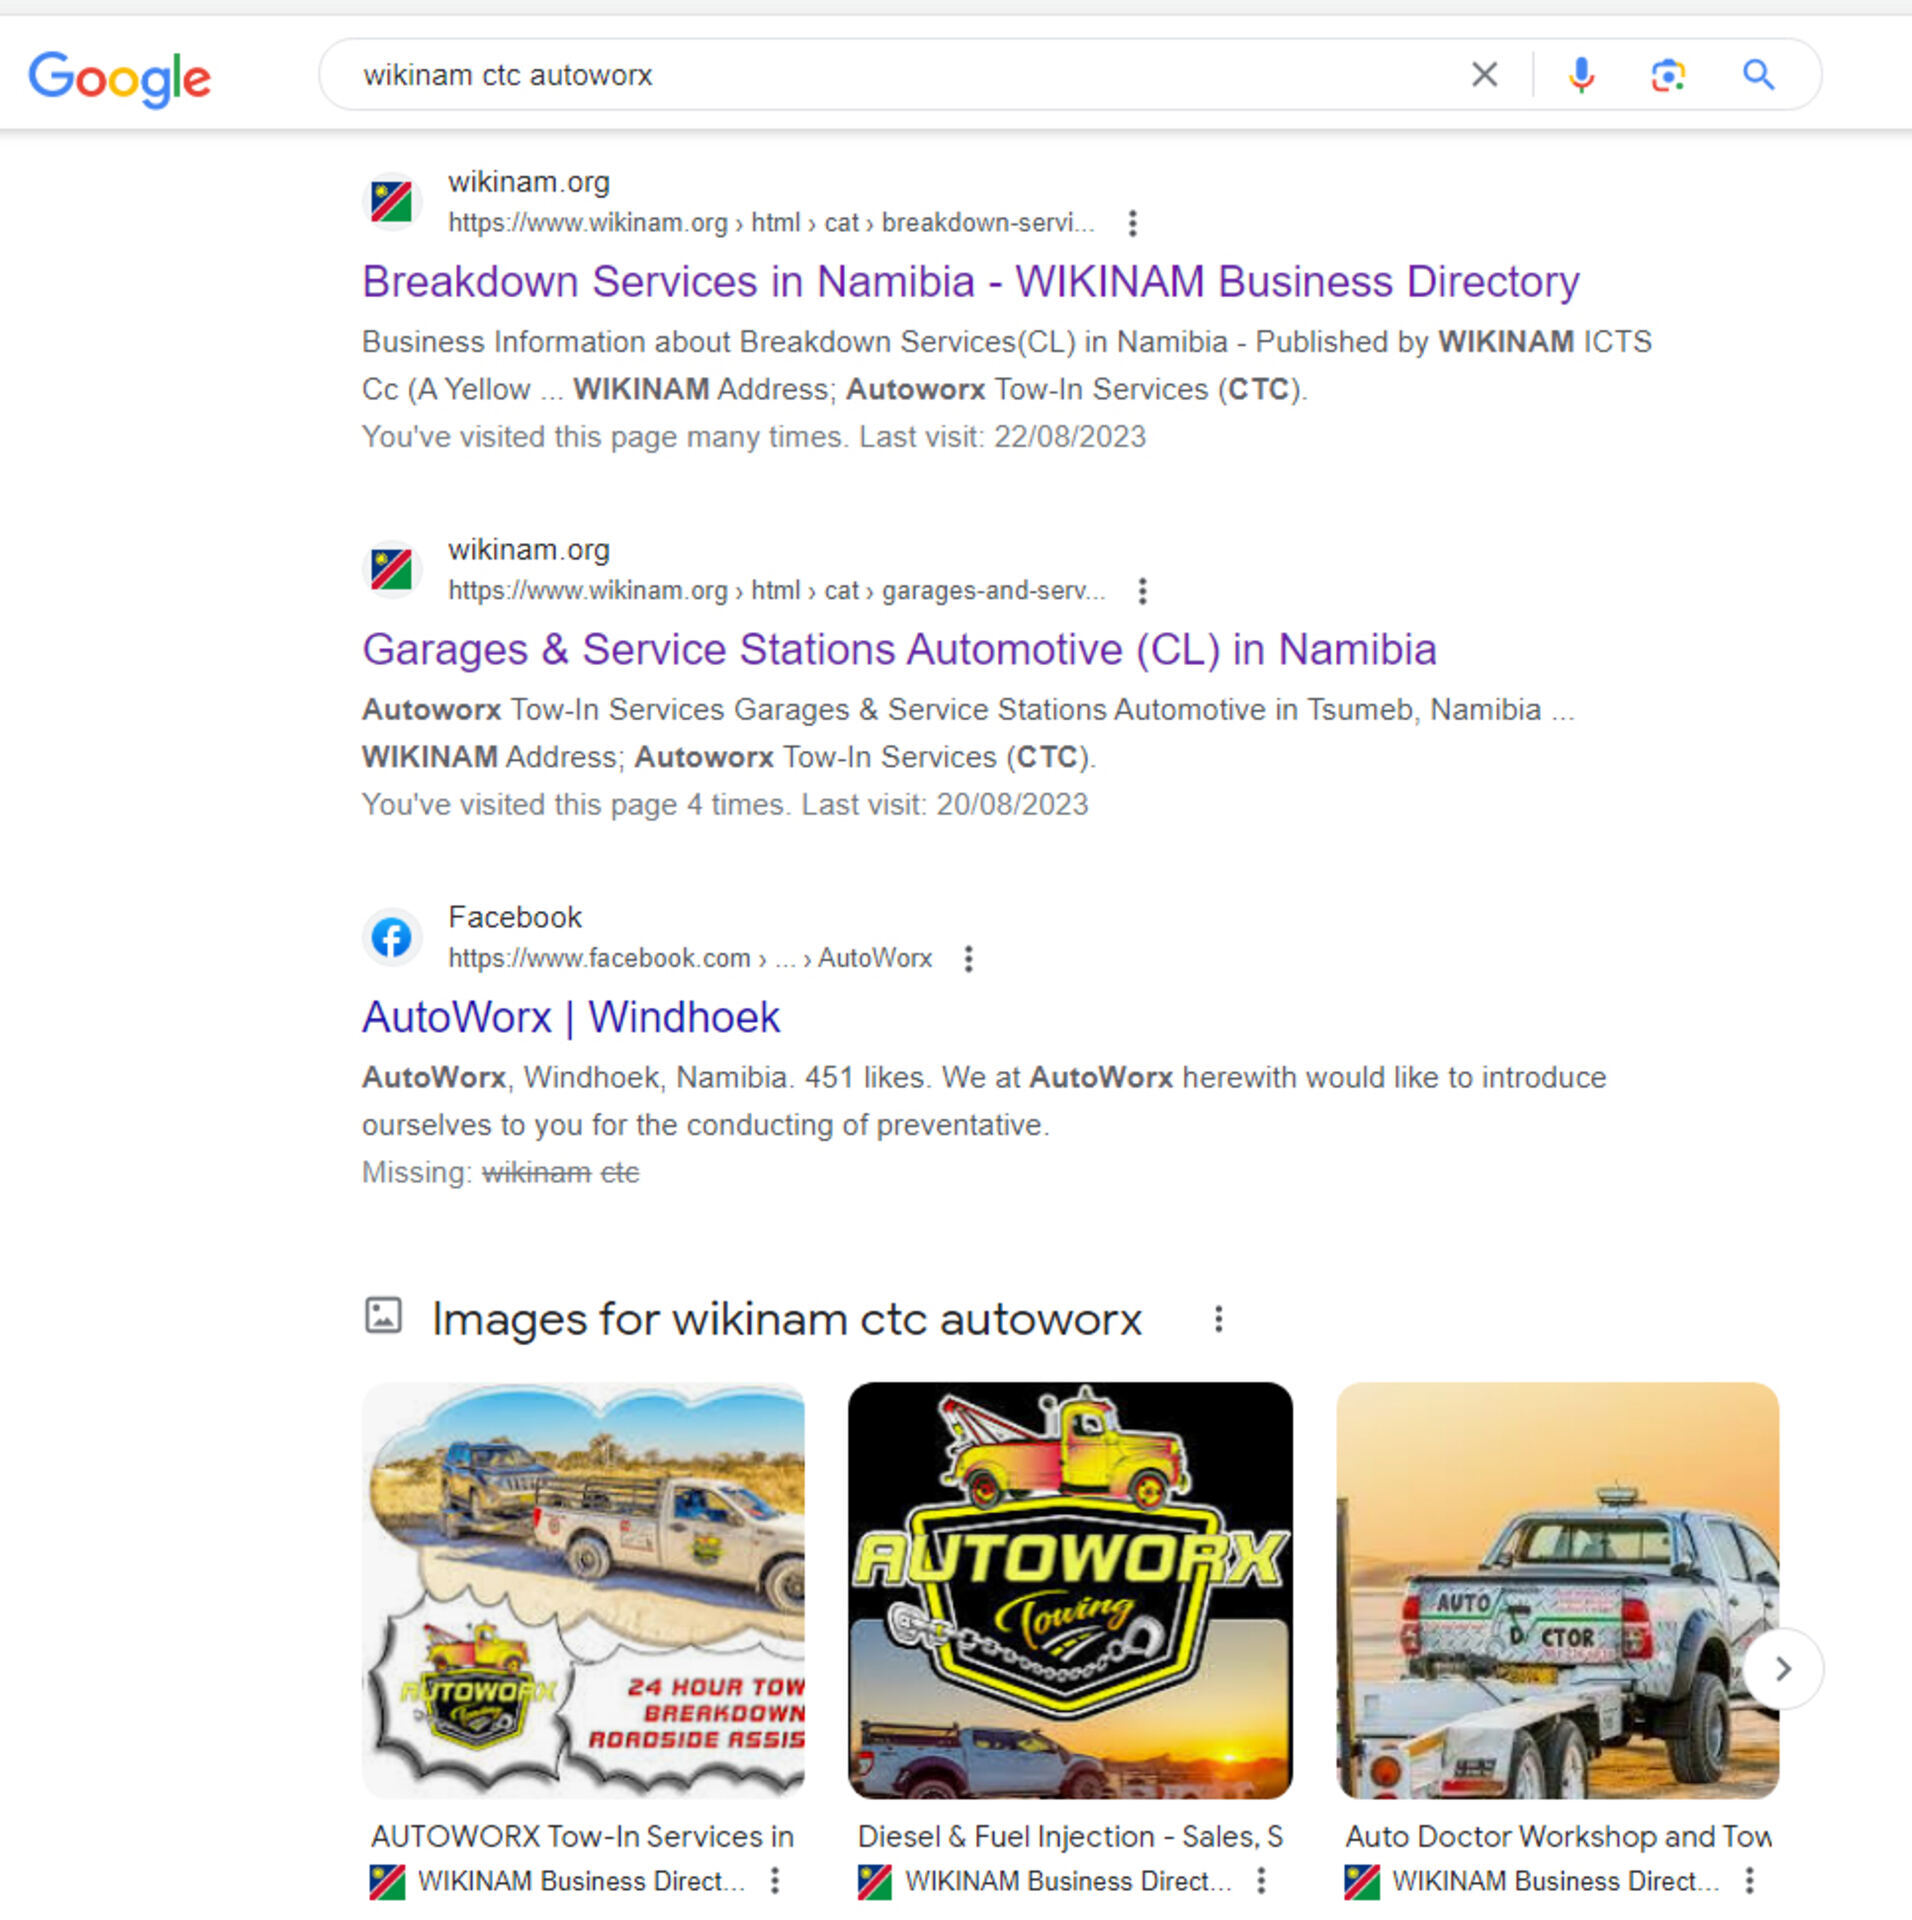Open three-dot menu for Breakdown Services result
Viewport: 1912px width, 1920px height.
tap(1132, 223)
